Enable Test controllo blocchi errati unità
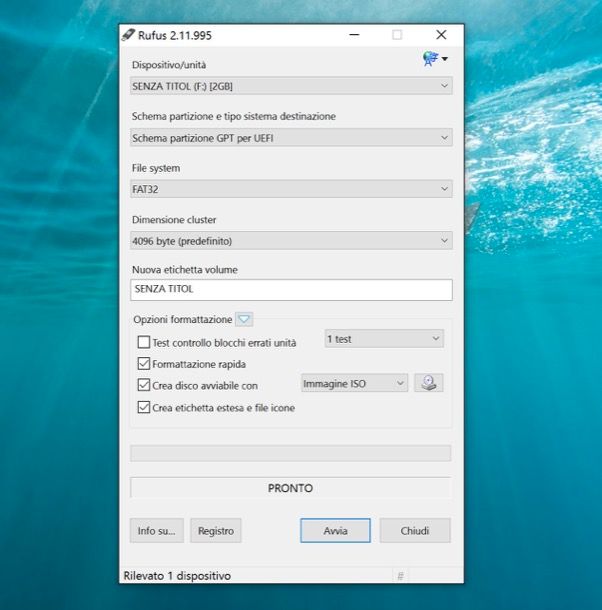Viewport: 602px width, 610px height. coord(143,343)
